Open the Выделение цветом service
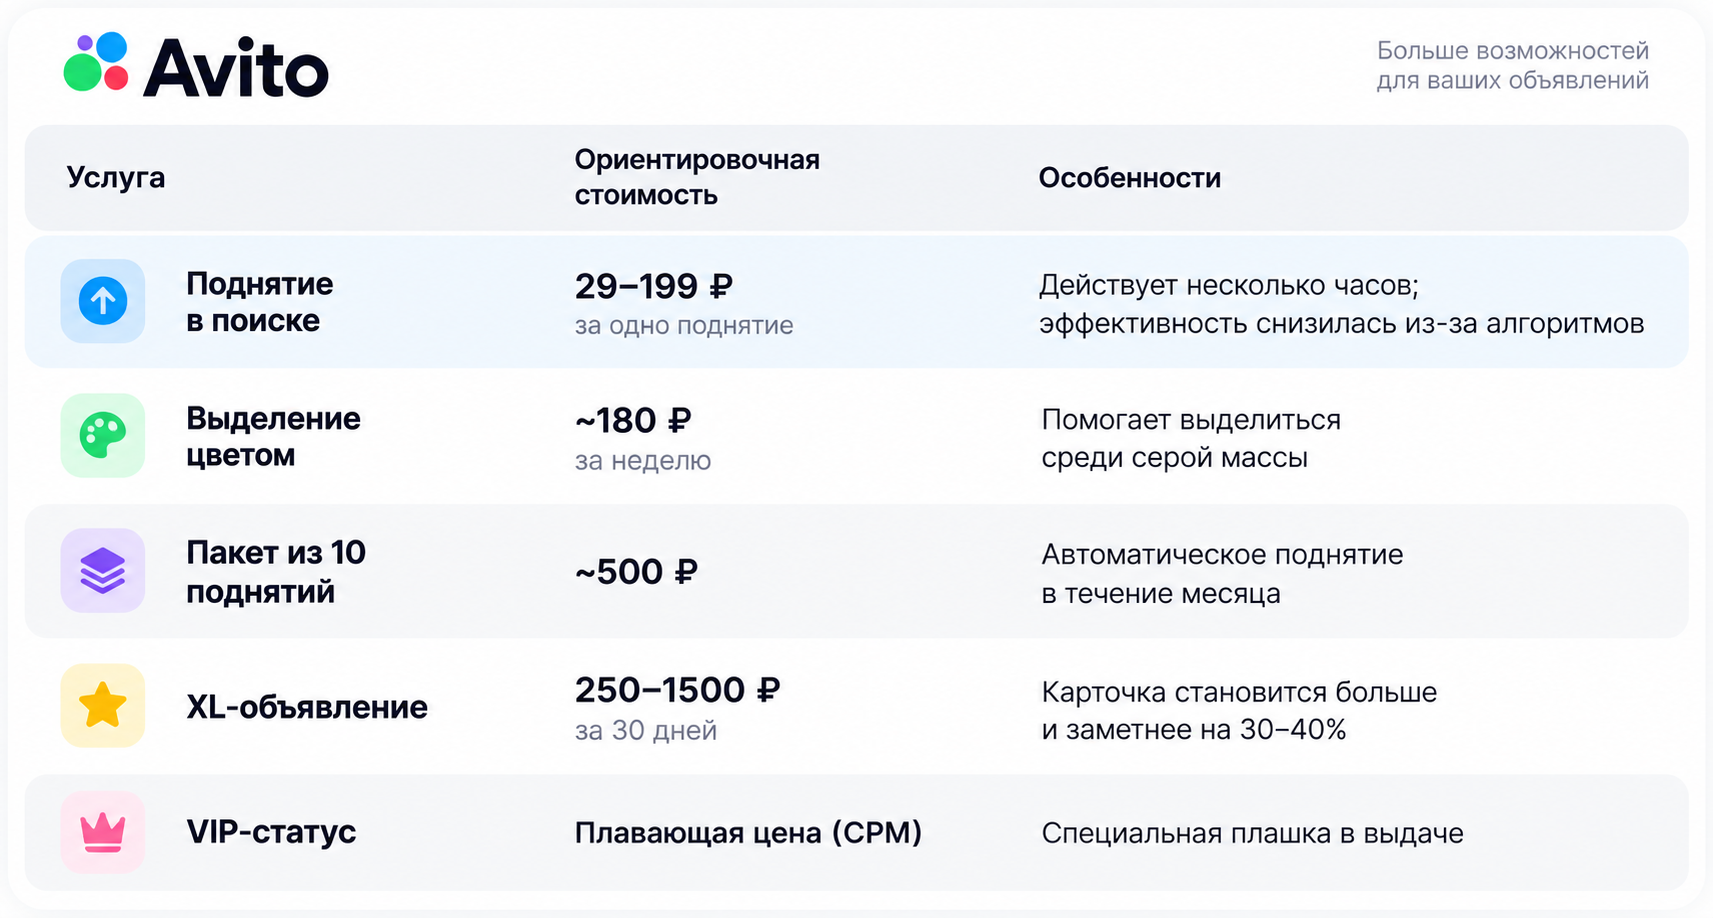 [x=273, y=436]
